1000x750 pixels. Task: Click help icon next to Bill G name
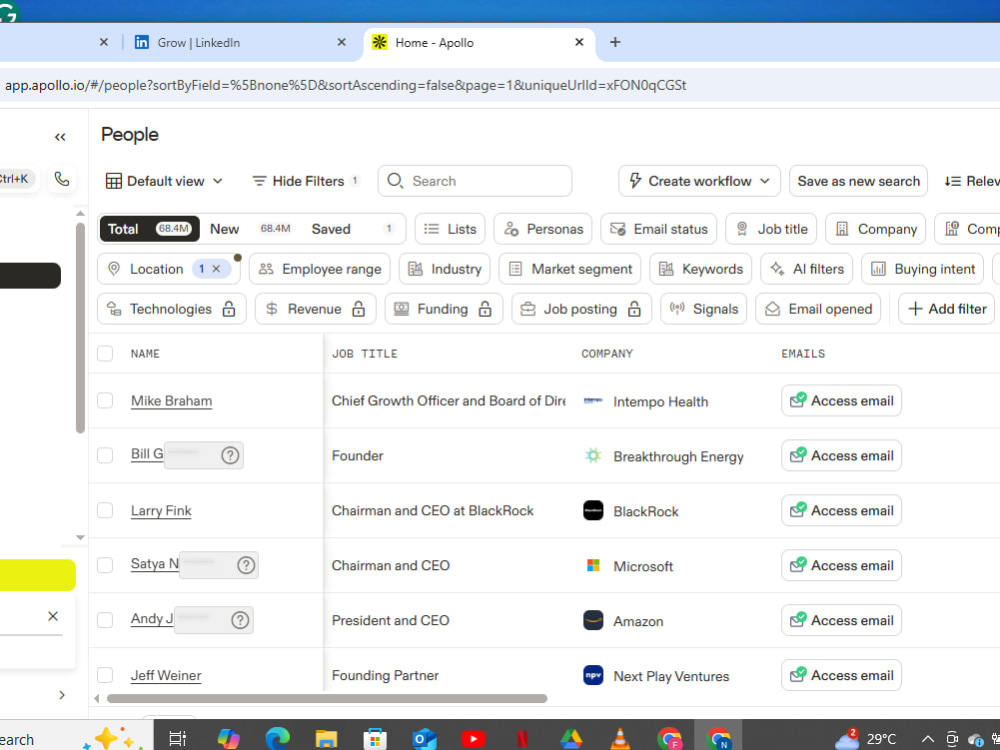tap(230, 455)
